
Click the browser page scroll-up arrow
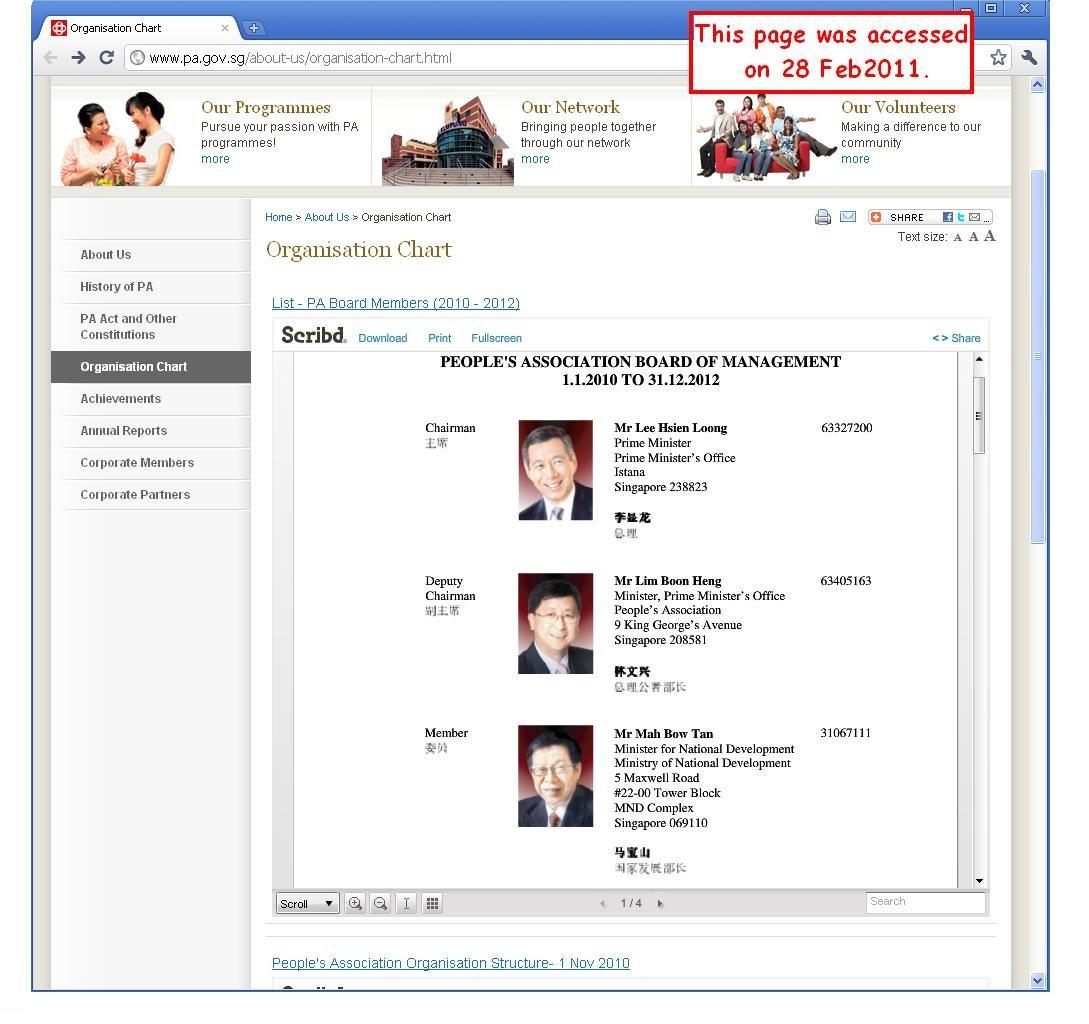[x=1038, y=85]
